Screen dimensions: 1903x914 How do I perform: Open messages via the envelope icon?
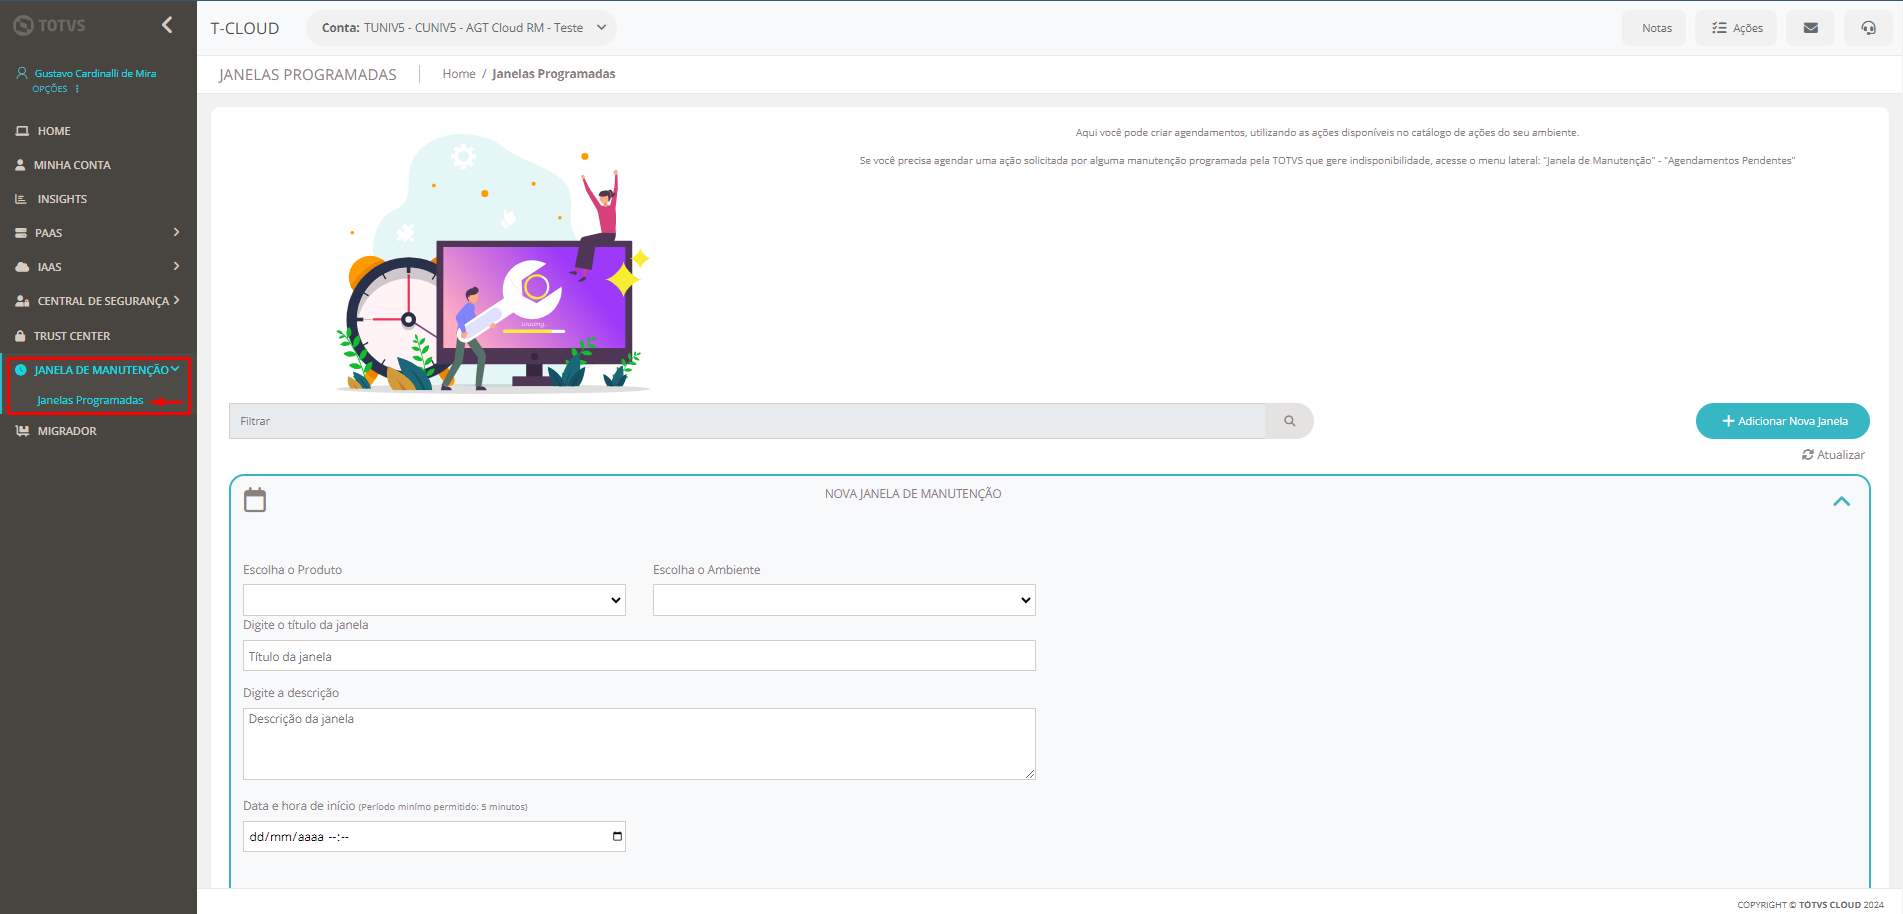pos(1810,28)
